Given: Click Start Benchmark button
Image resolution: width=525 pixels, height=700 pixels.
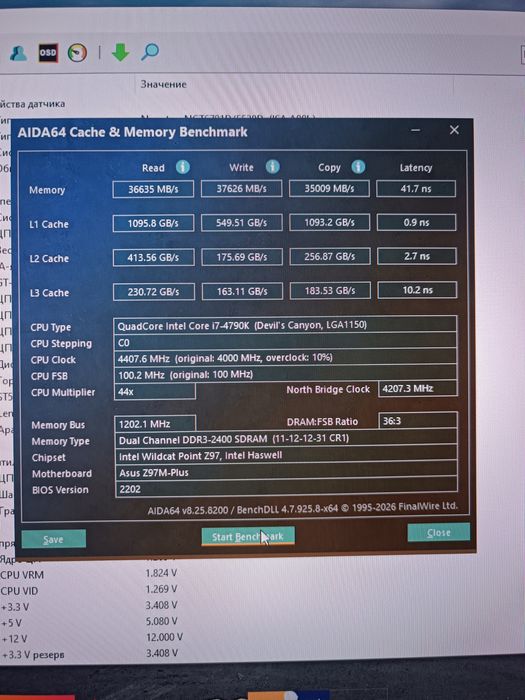Looking at the screenshot, I should [248, 536].
